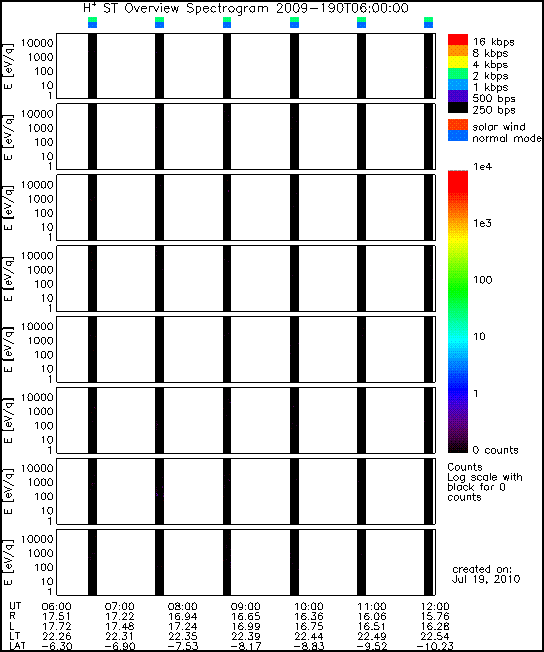Click the 07:00 UT time label
Image resolution: width=544 pixels, height=652 pixels.
120,607
